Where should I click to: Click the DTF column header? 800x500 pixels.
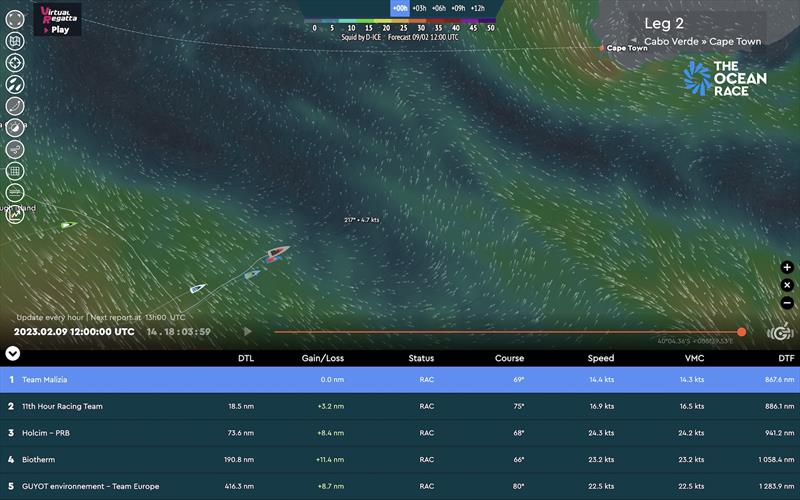pyautogui.click(x=786, y=358)
